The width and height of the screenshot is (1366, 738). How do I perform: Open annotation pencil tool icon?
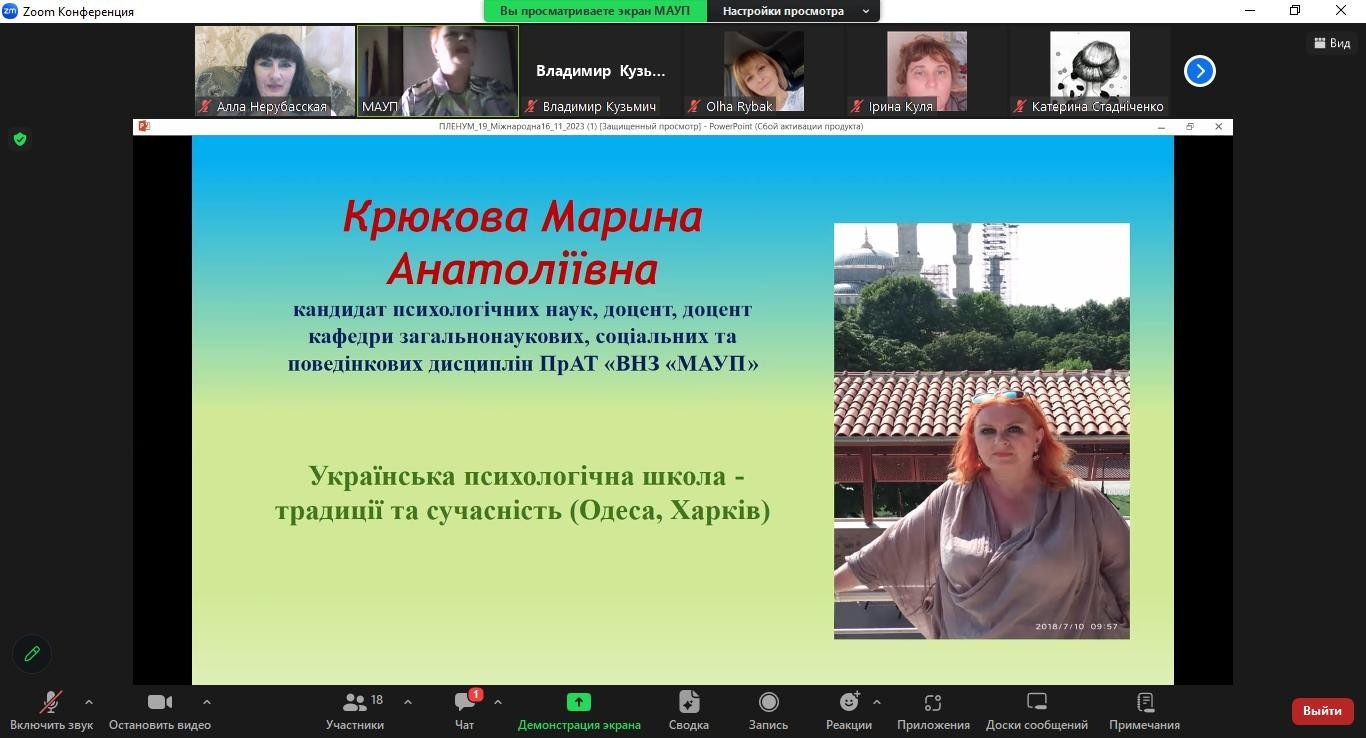click(32, 654)
